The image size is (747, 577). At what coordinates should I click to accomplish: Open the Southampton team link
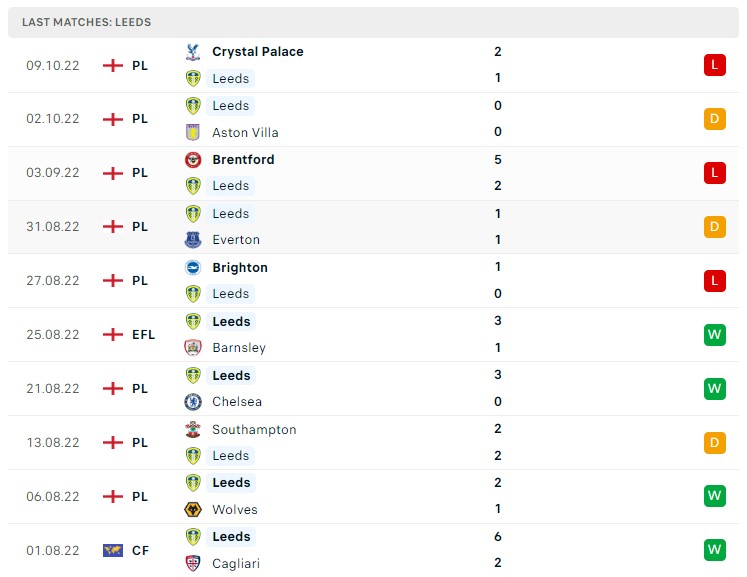point(254,430)
